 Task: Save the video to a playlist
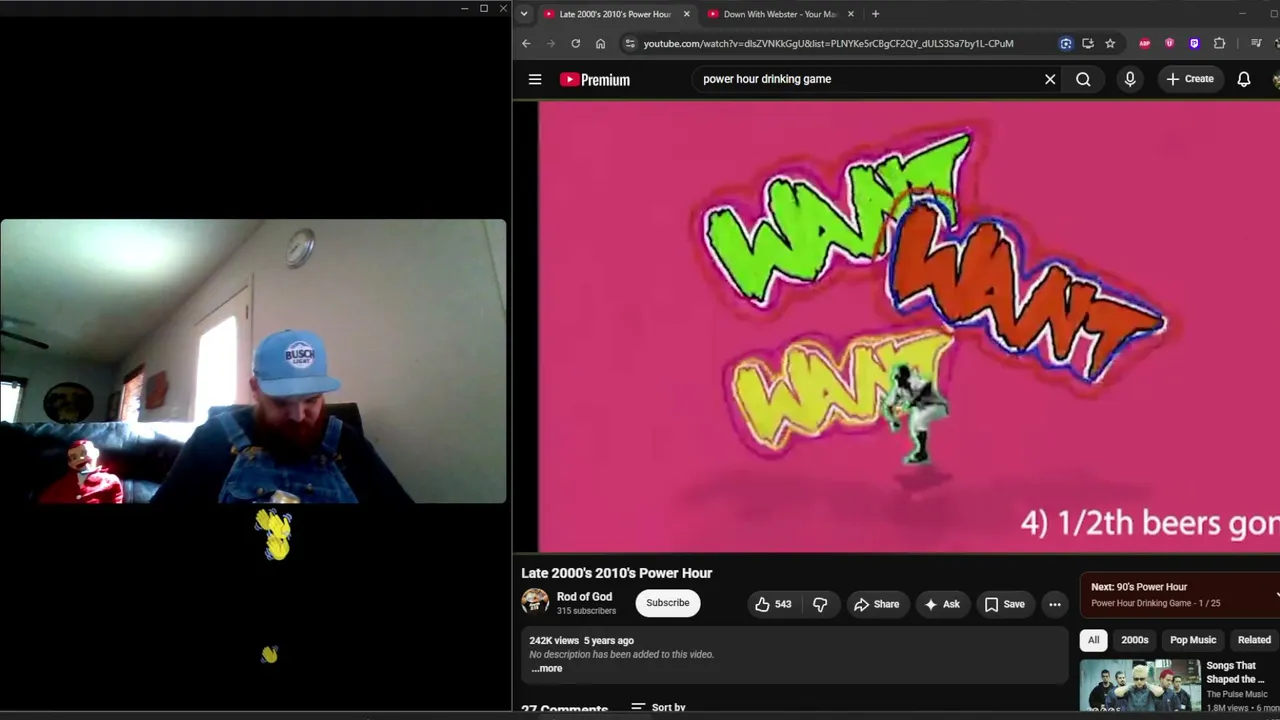coord(1005,604)
